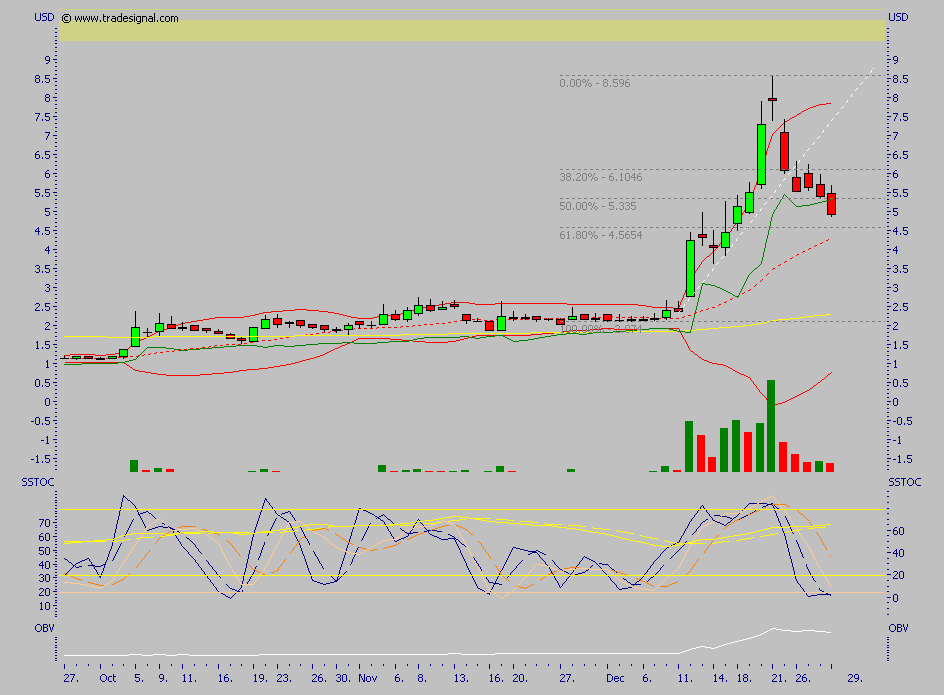This screenshot has height=695, width=944.
Task: Click the '50.00% - 5.335' retracement label
Action: [598, 206]
